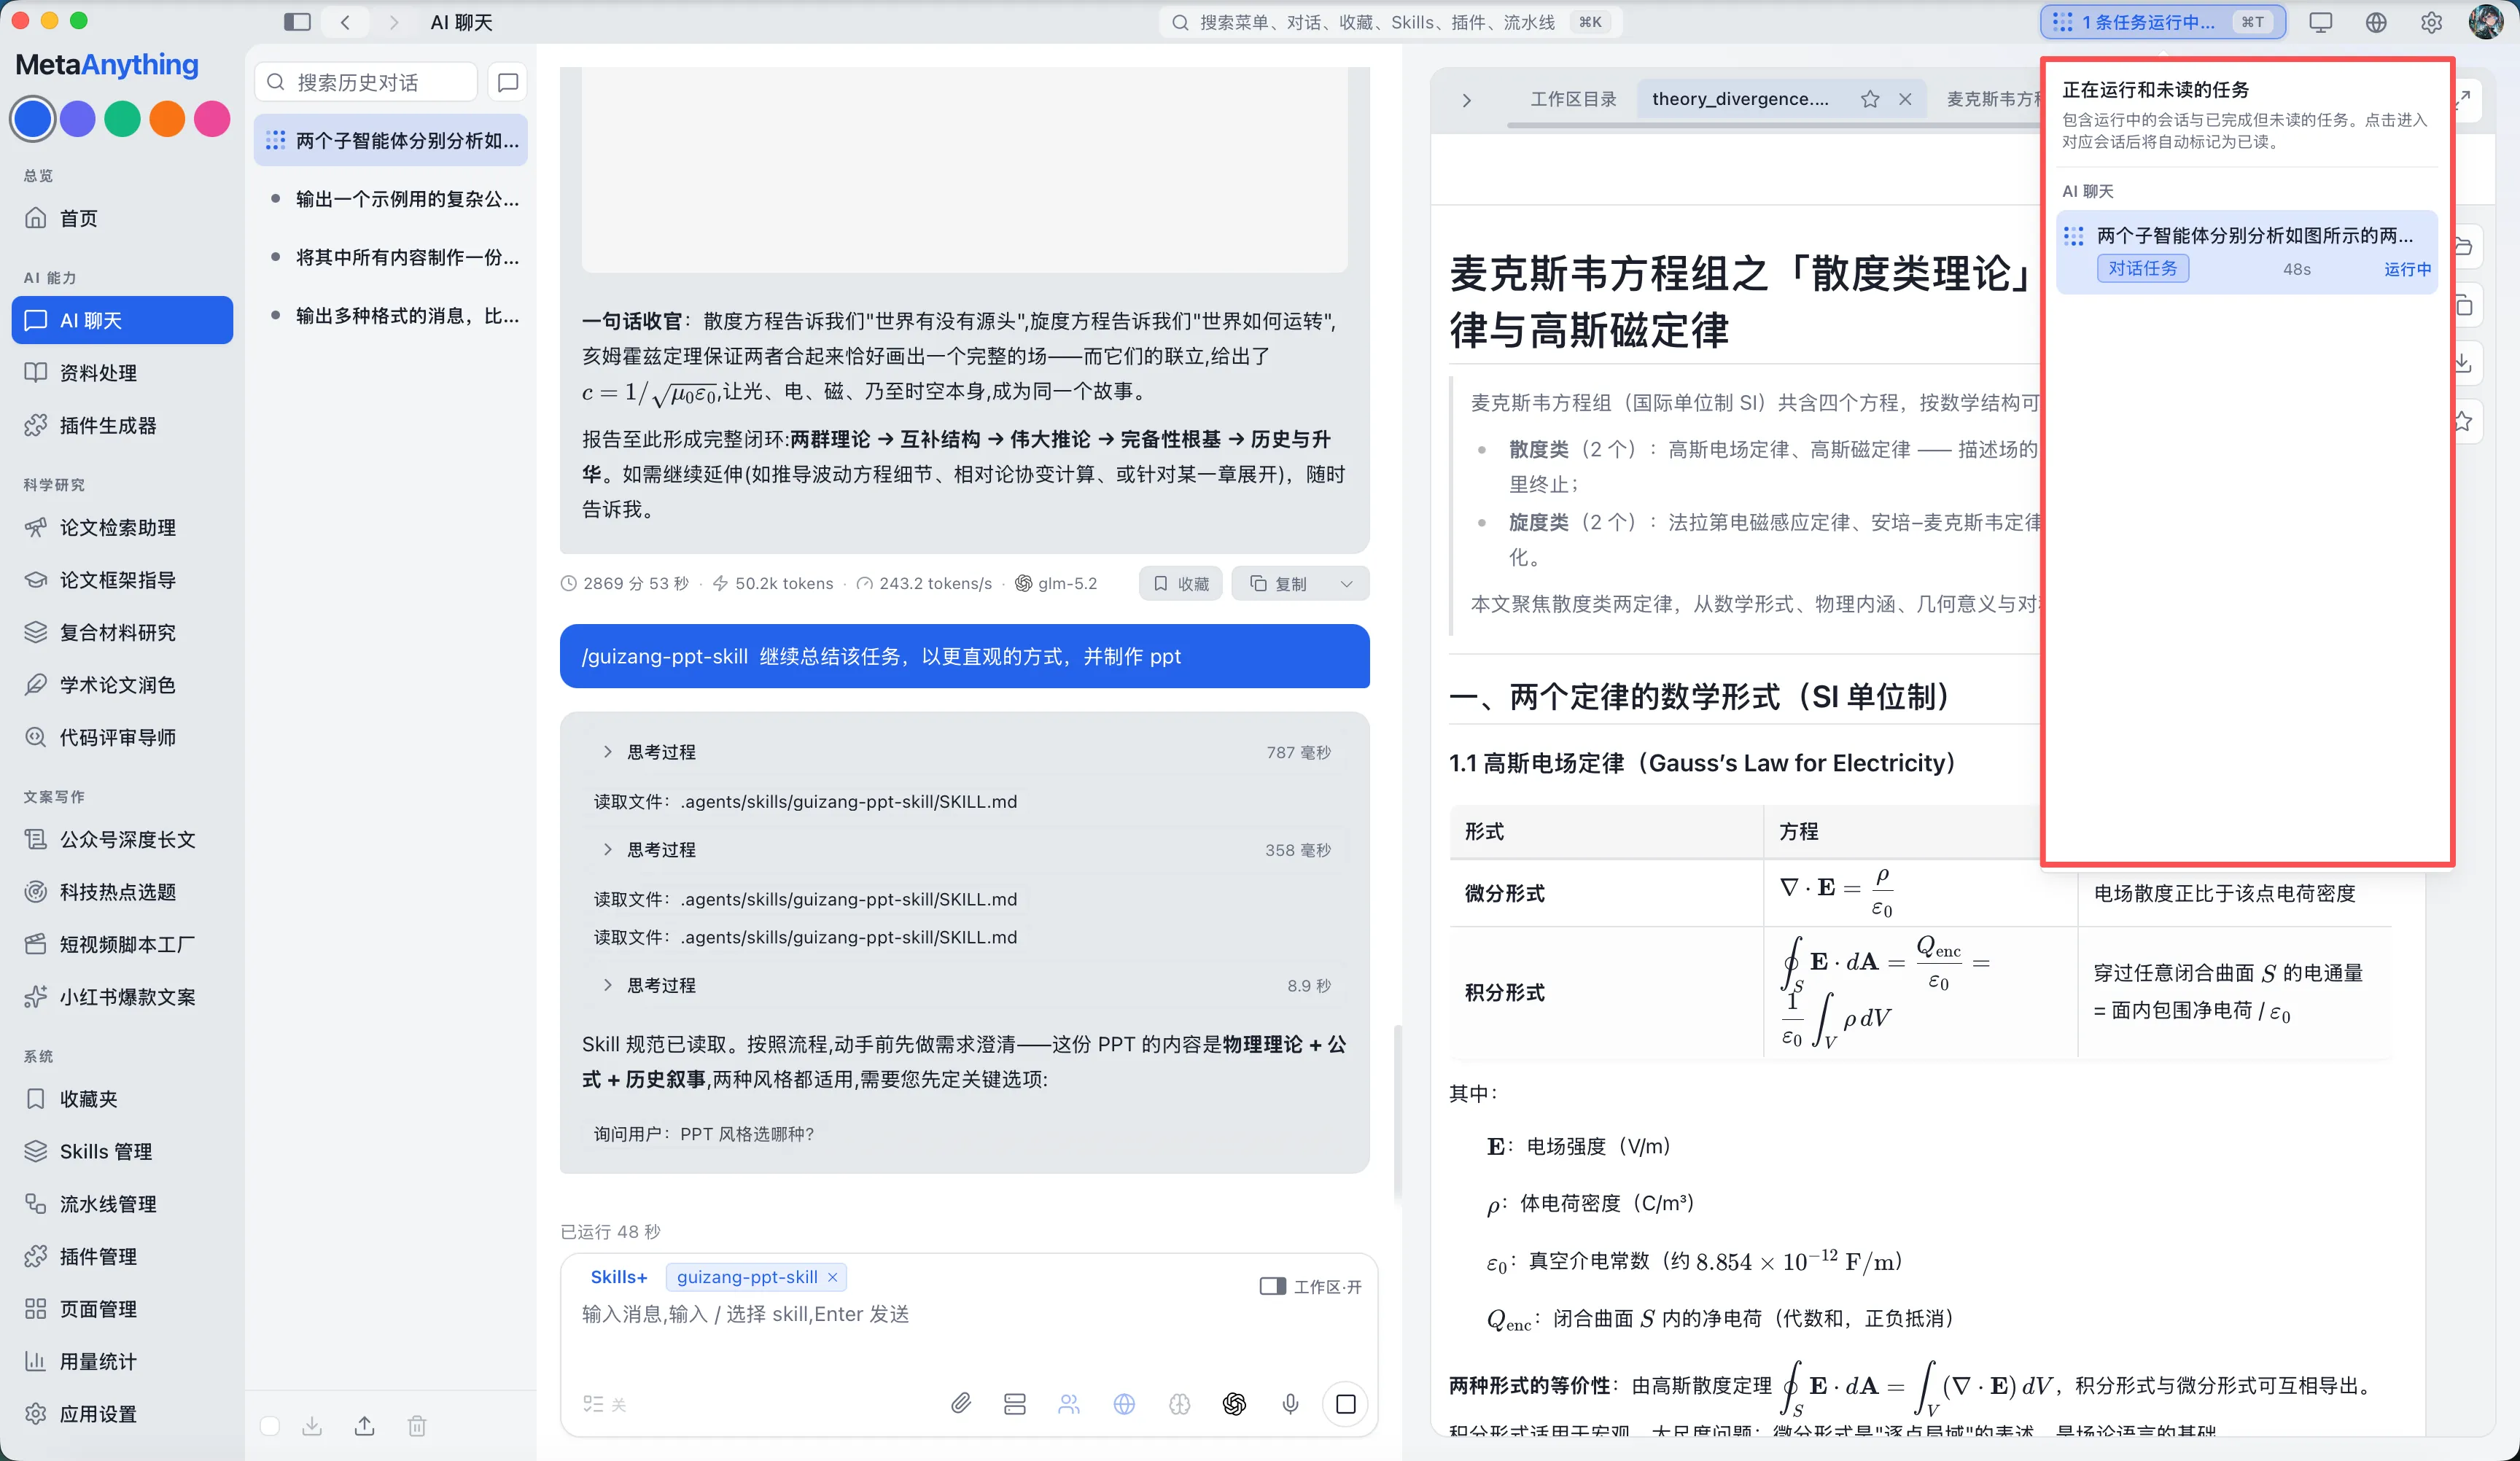Viewport: 2520px width, 1461px height.
Task: Expand the 思考过程 8.9 秒 section
Action: coord(965,985)
